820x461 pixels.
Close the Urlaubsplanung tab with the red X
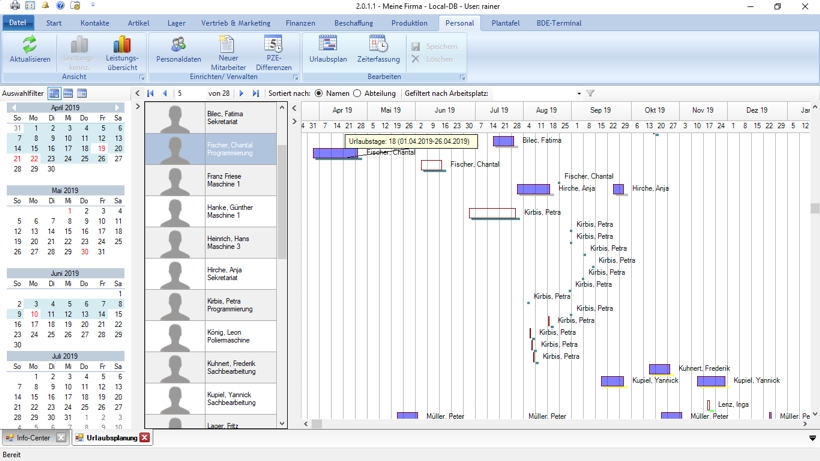point(145,437)
